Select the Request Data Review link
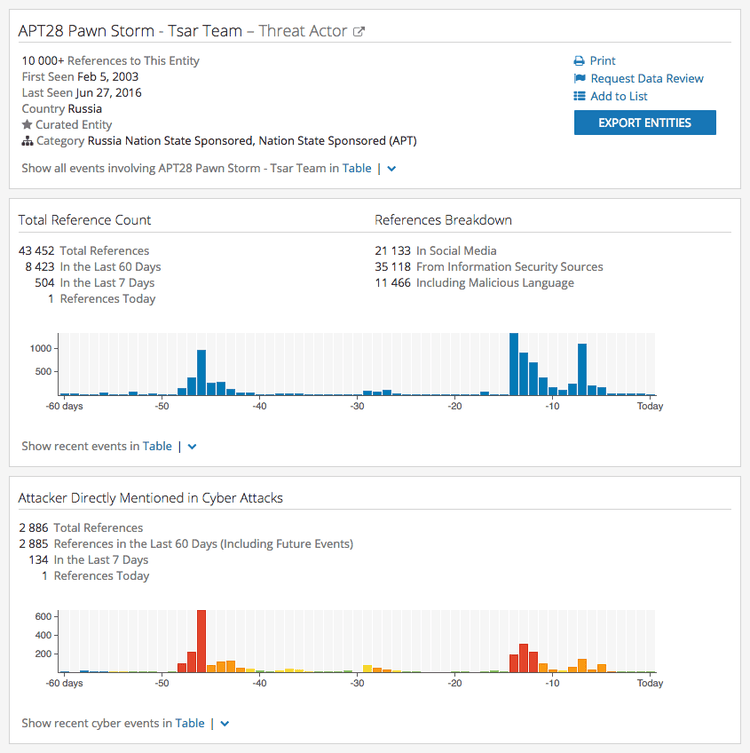750x753 pixels. click(647, 79)
